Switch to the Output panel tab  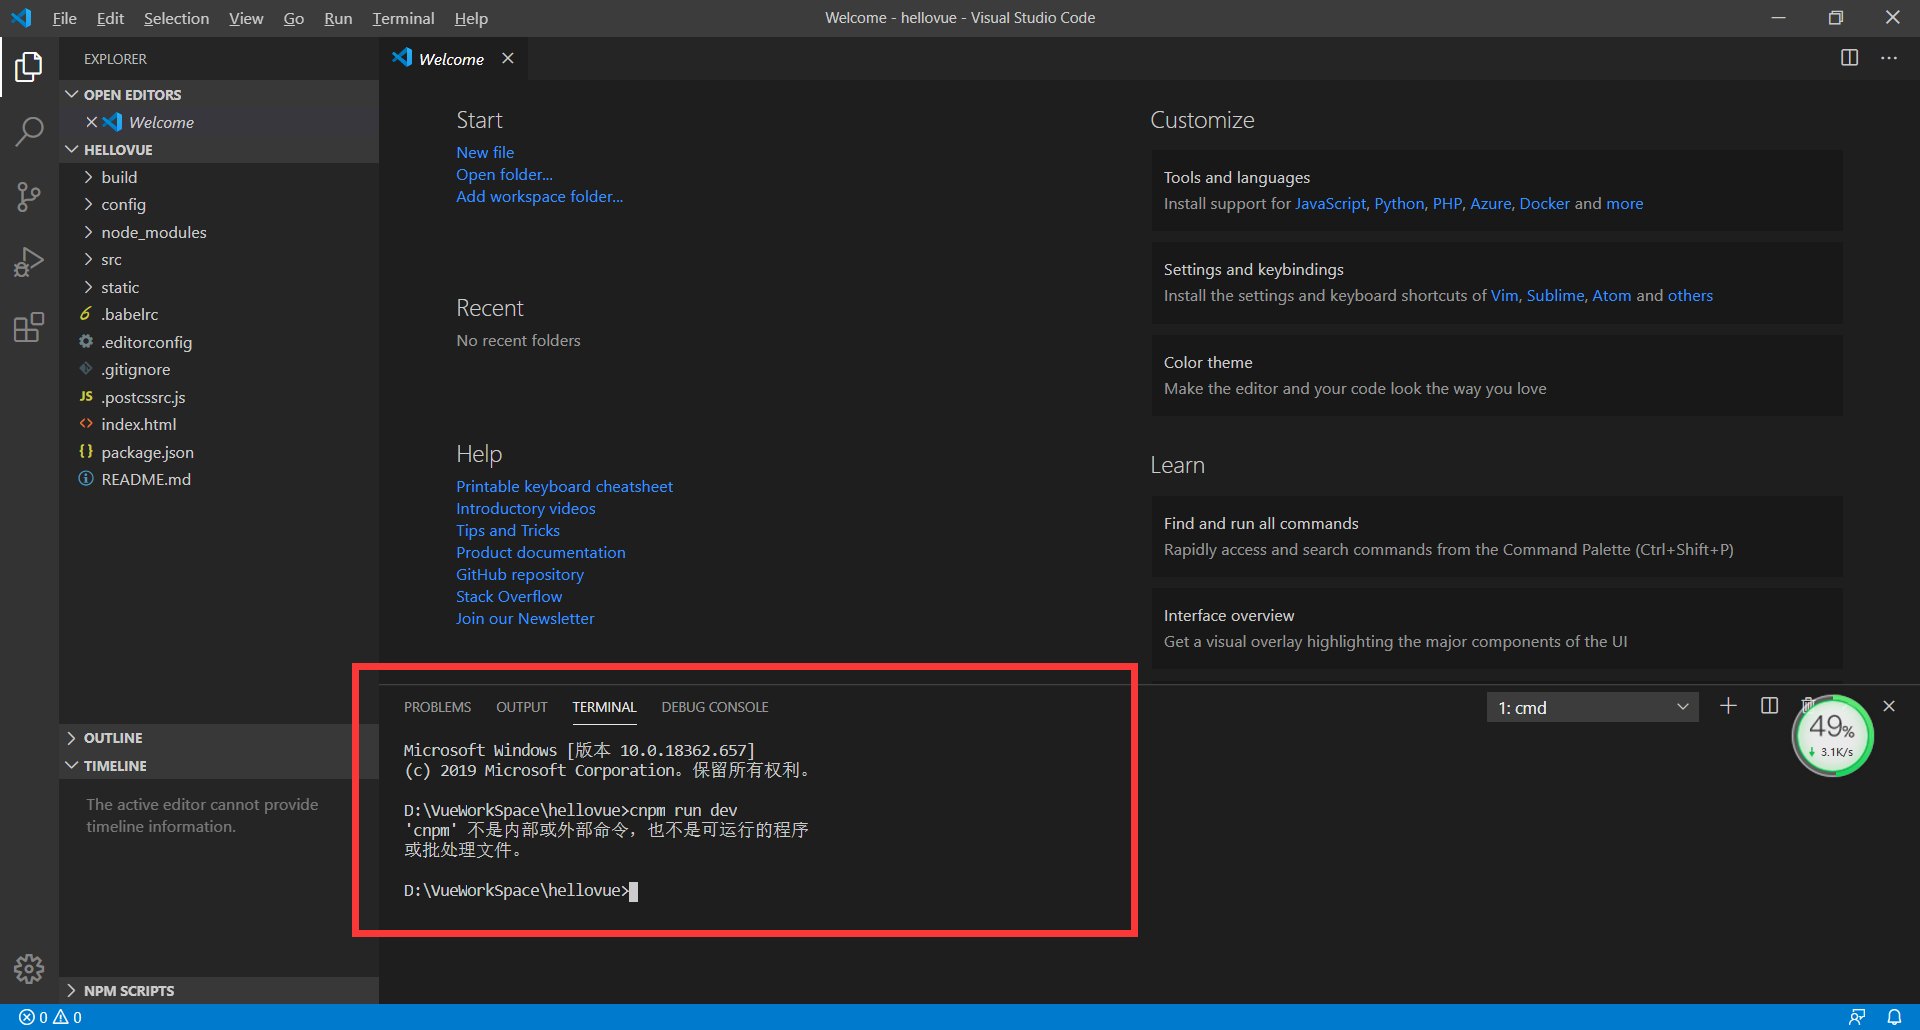522,707
